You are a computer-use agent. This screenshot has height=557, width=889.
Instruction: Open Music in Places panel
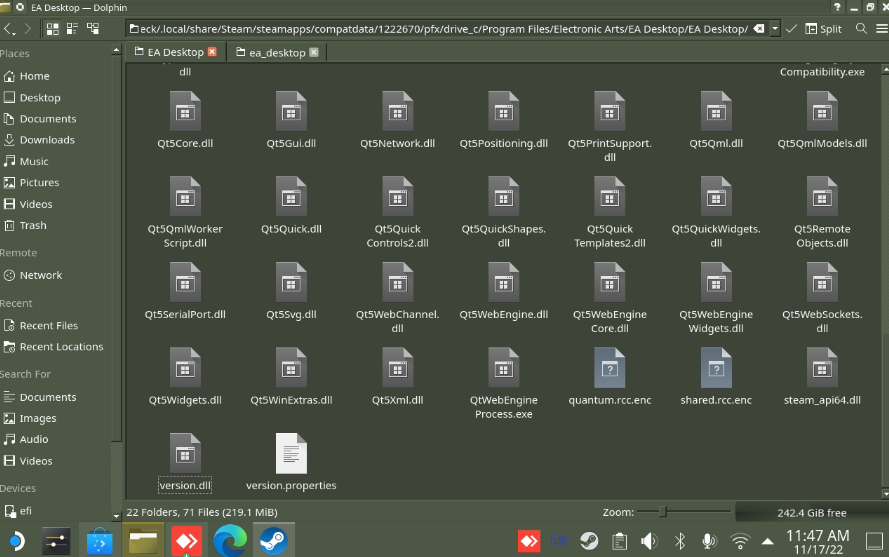click(x=34, y=161)
